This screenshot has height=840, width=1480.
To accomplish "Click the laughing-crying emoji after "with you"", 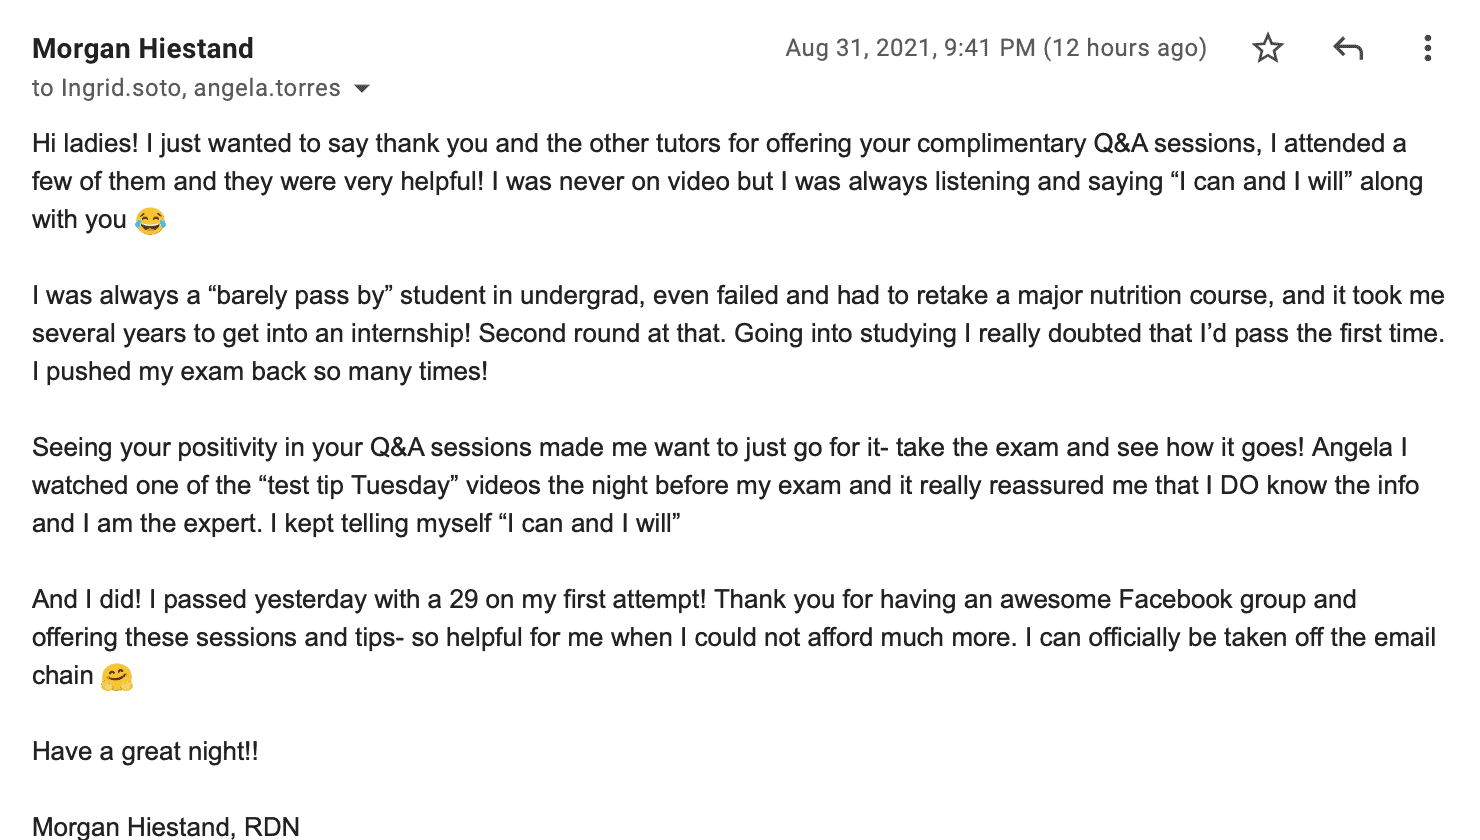I will tap(150, 220).
